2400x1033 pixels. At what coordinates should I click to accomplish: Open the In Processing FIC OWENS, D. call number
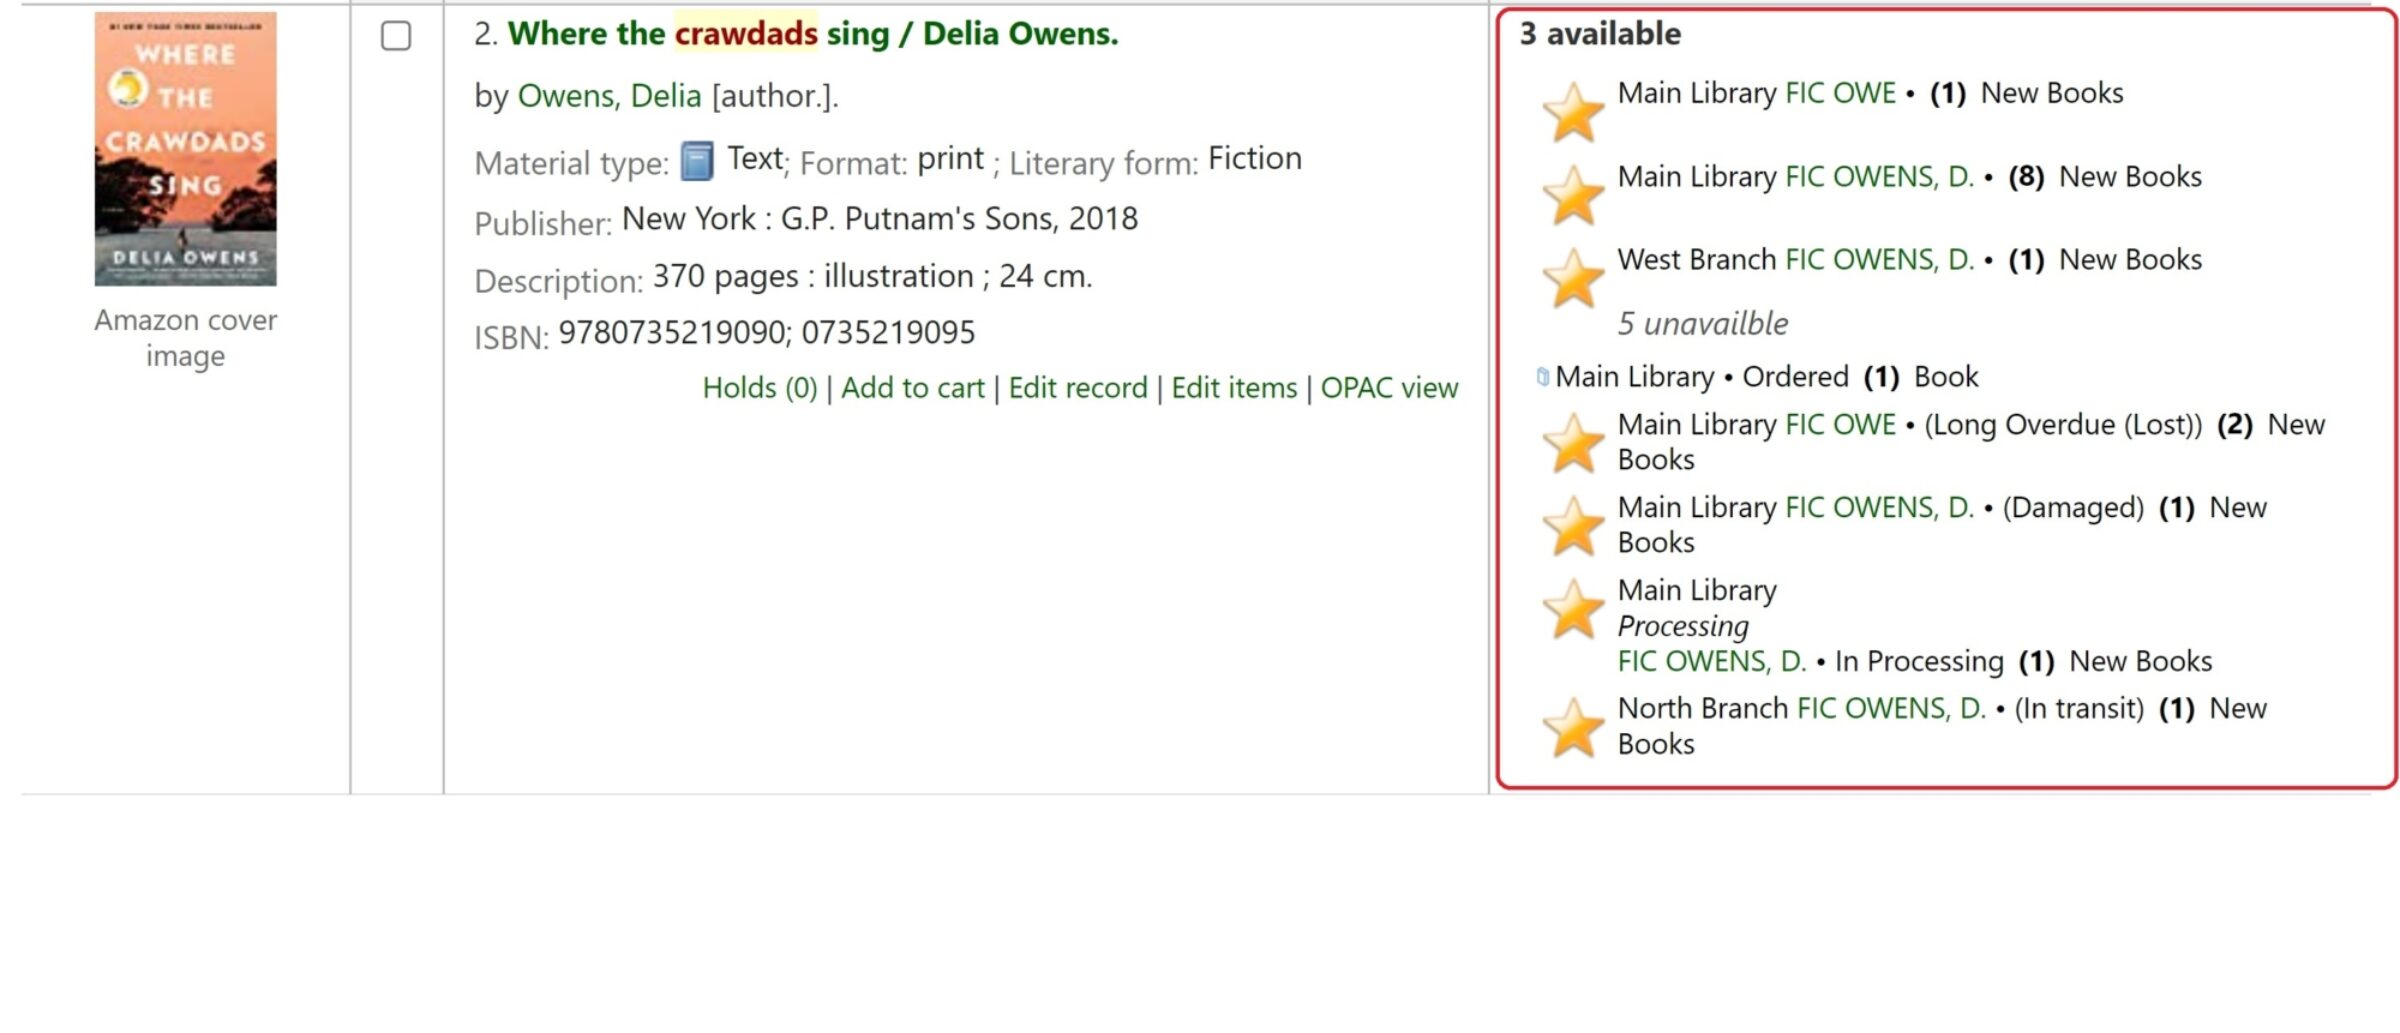[x=1712, y=662]
